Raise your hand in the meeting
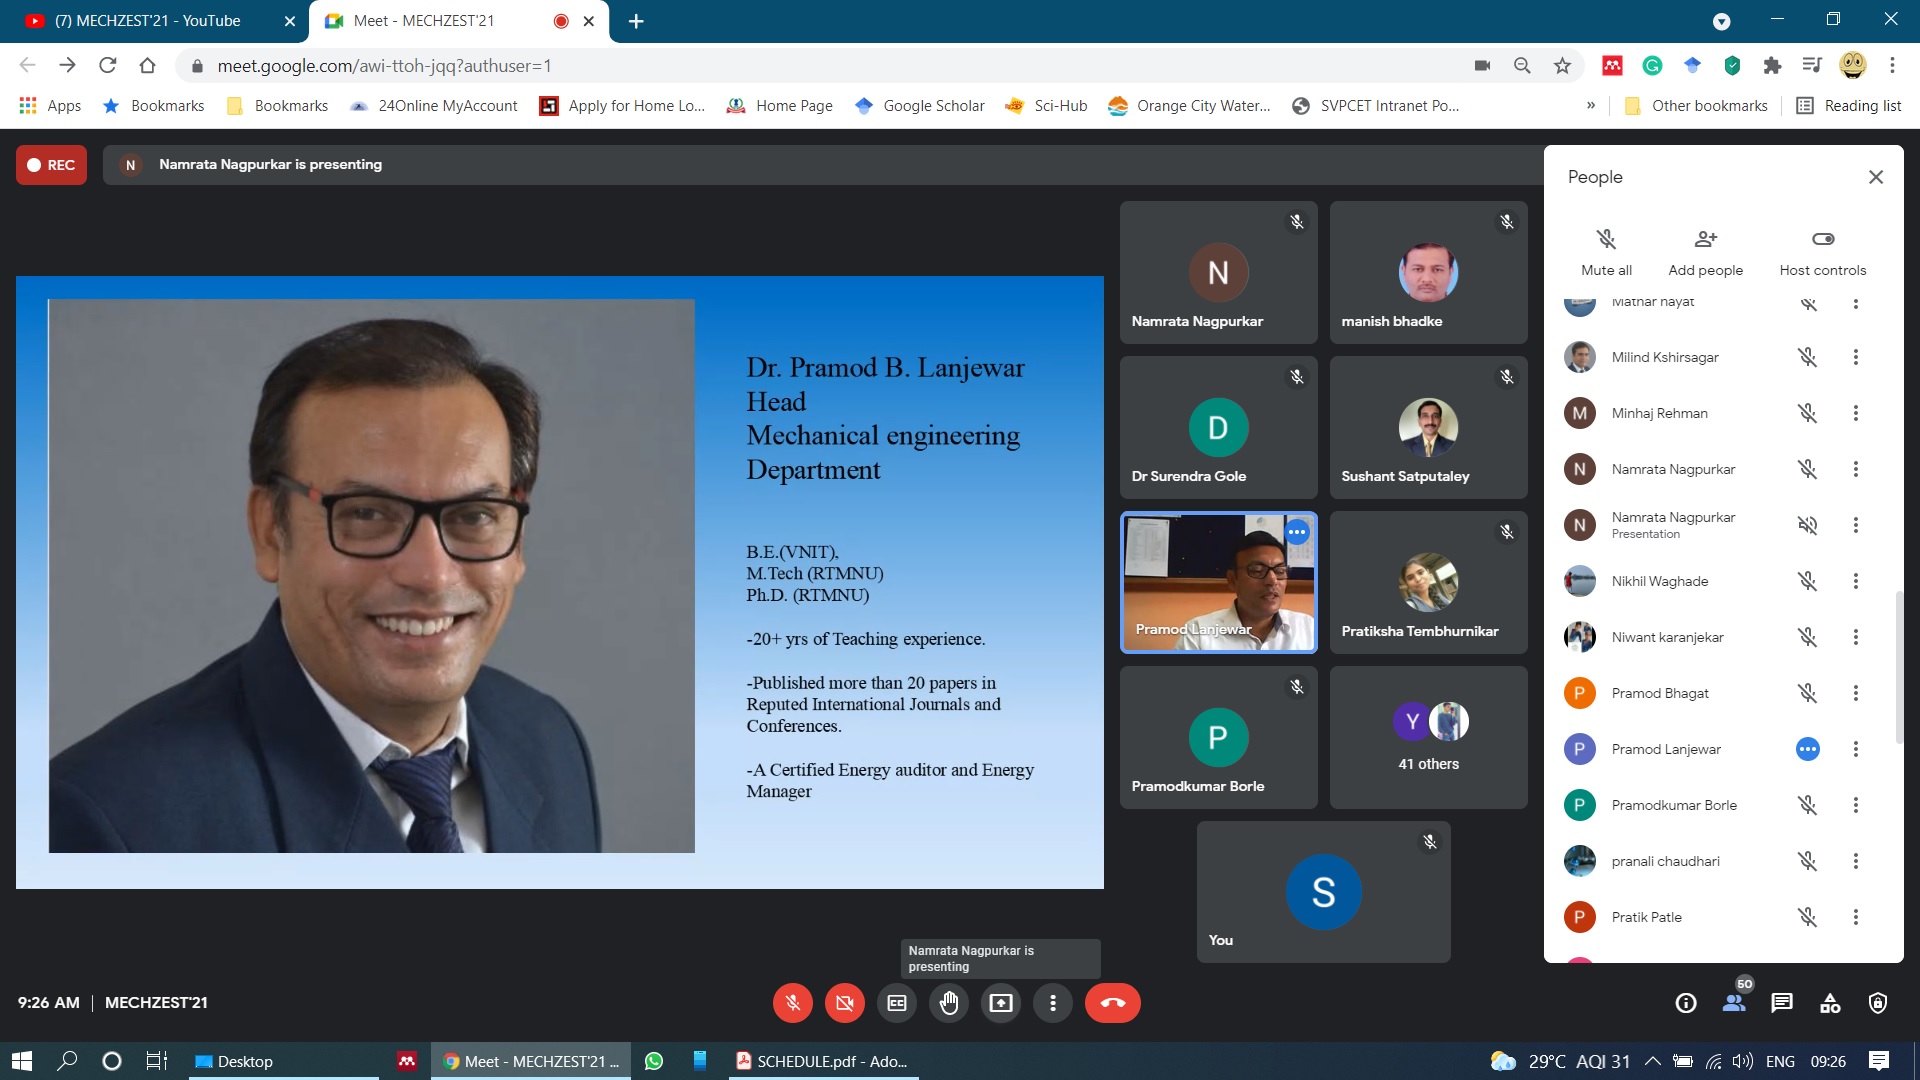1920x1080 pixels. pos(949,1003)
